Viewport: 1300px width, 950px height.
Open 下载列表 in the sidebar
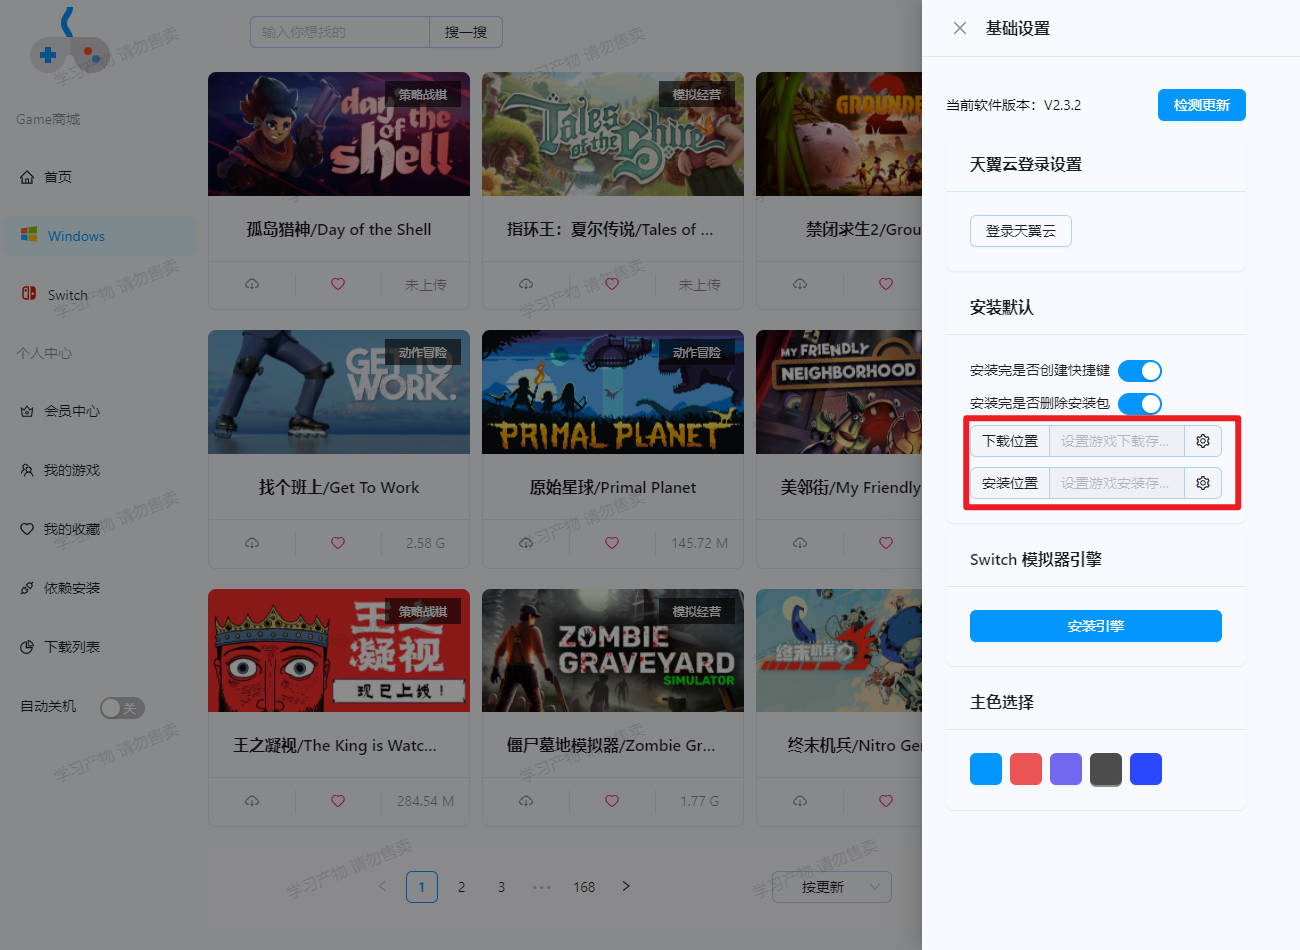point(100,647)
